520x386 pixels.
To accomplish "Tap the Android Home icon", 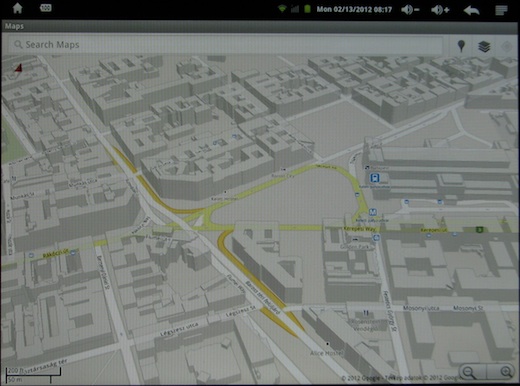I will [17, 8].
